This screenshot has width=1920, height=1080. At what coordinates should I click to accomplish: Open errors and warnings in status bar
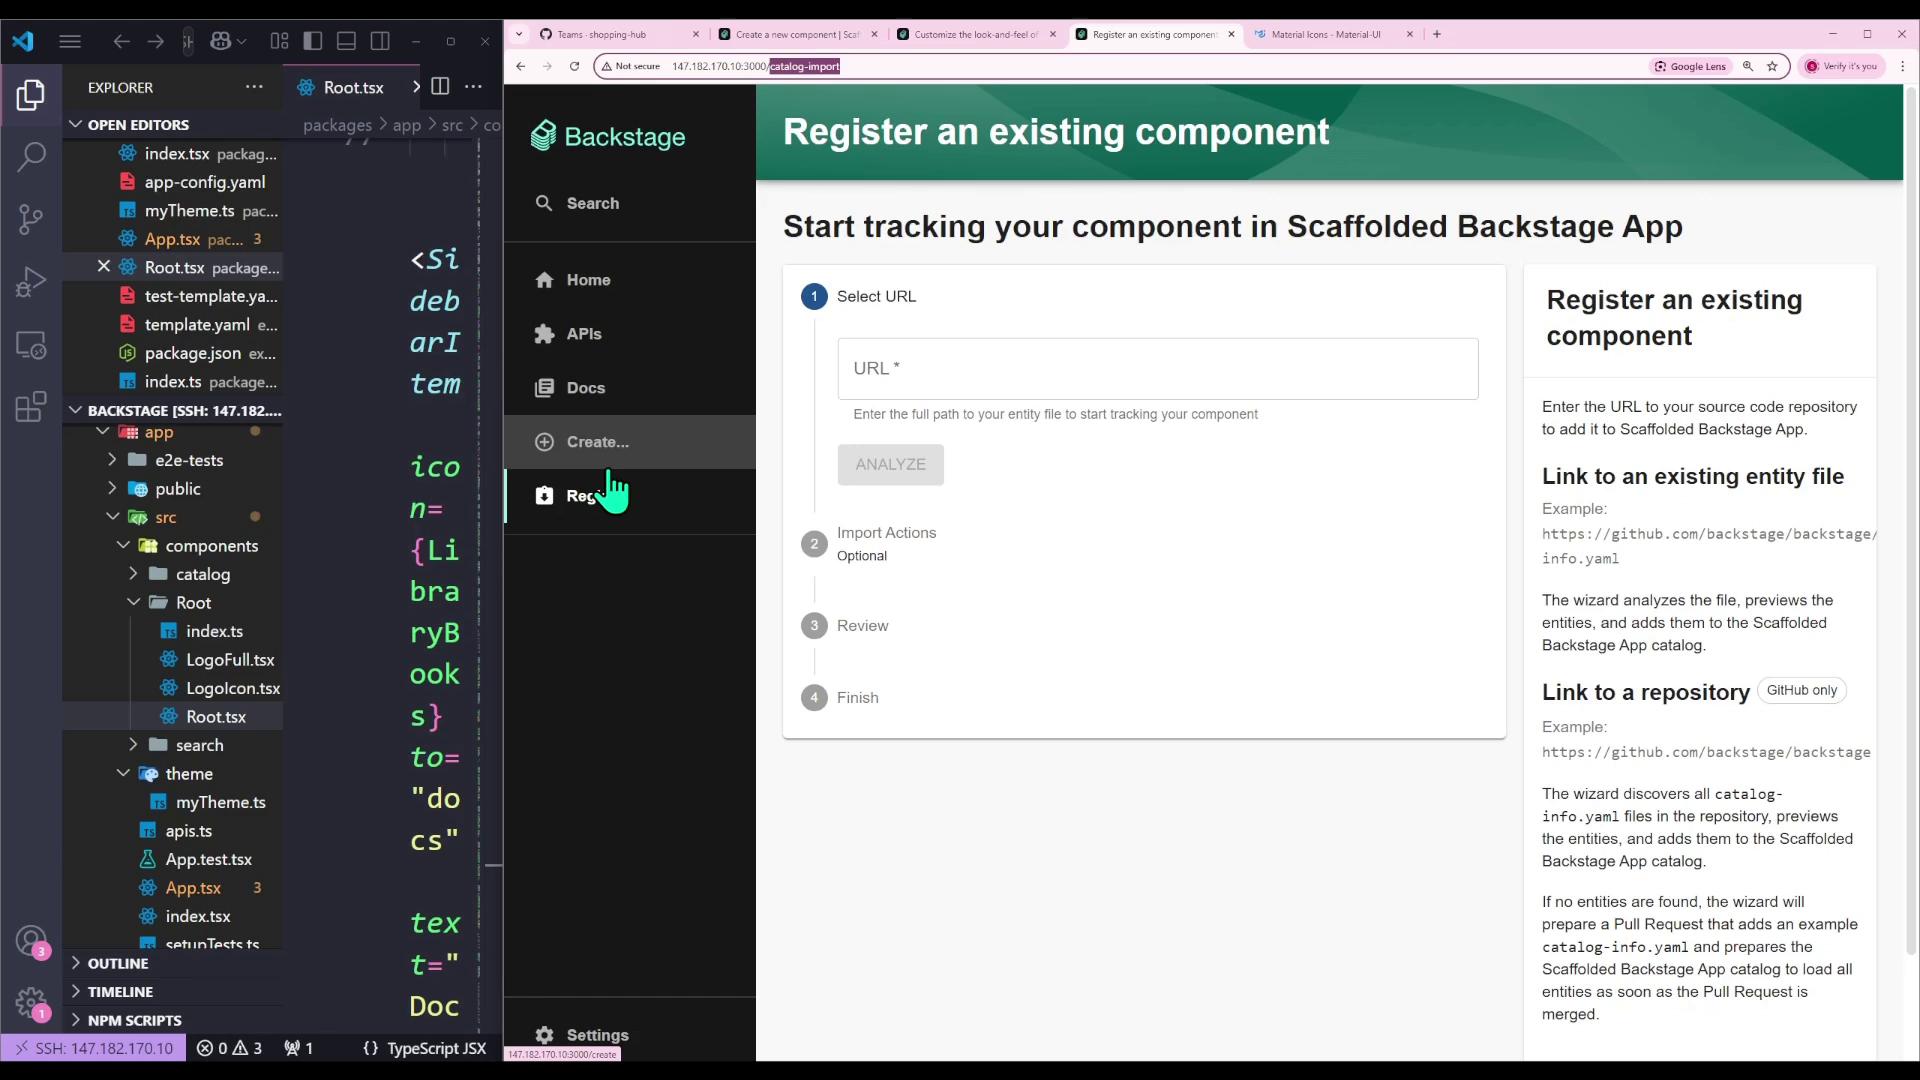tap(229, 1048)
